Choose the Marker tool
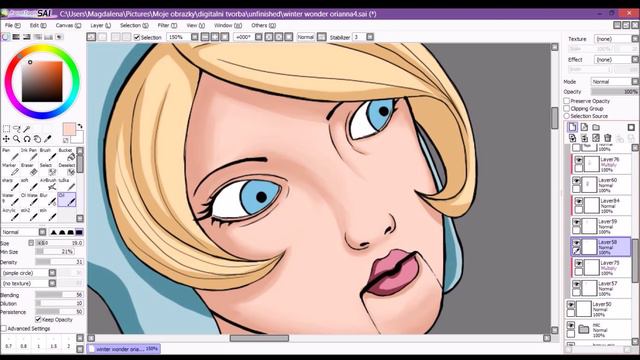The image size is (640, 360). [x=11, y=170]
